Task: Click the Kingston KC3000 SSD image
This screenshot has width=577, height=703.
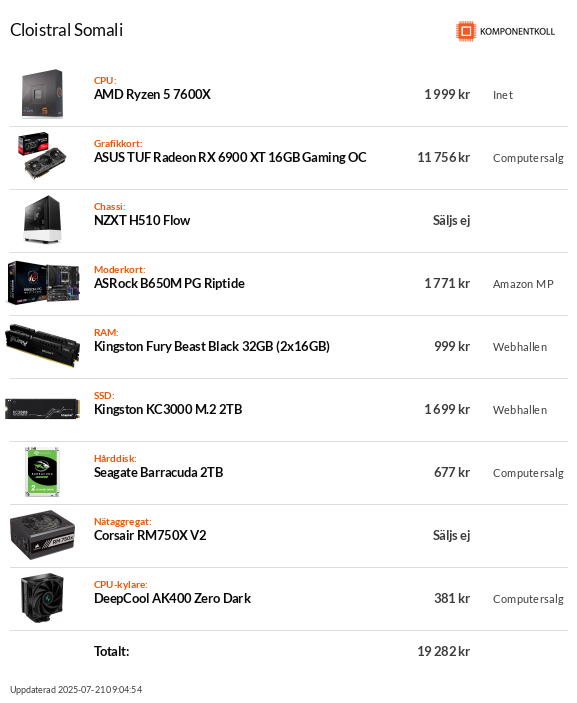Action: 43,409
